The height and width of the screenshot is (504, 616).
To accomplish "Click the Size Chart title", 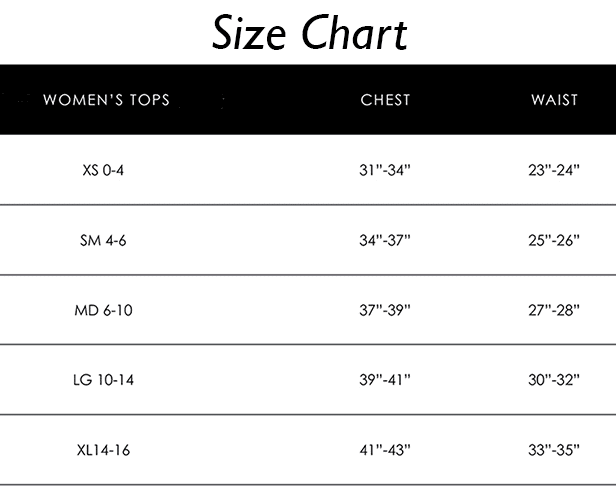I will (x=310, y=33).
